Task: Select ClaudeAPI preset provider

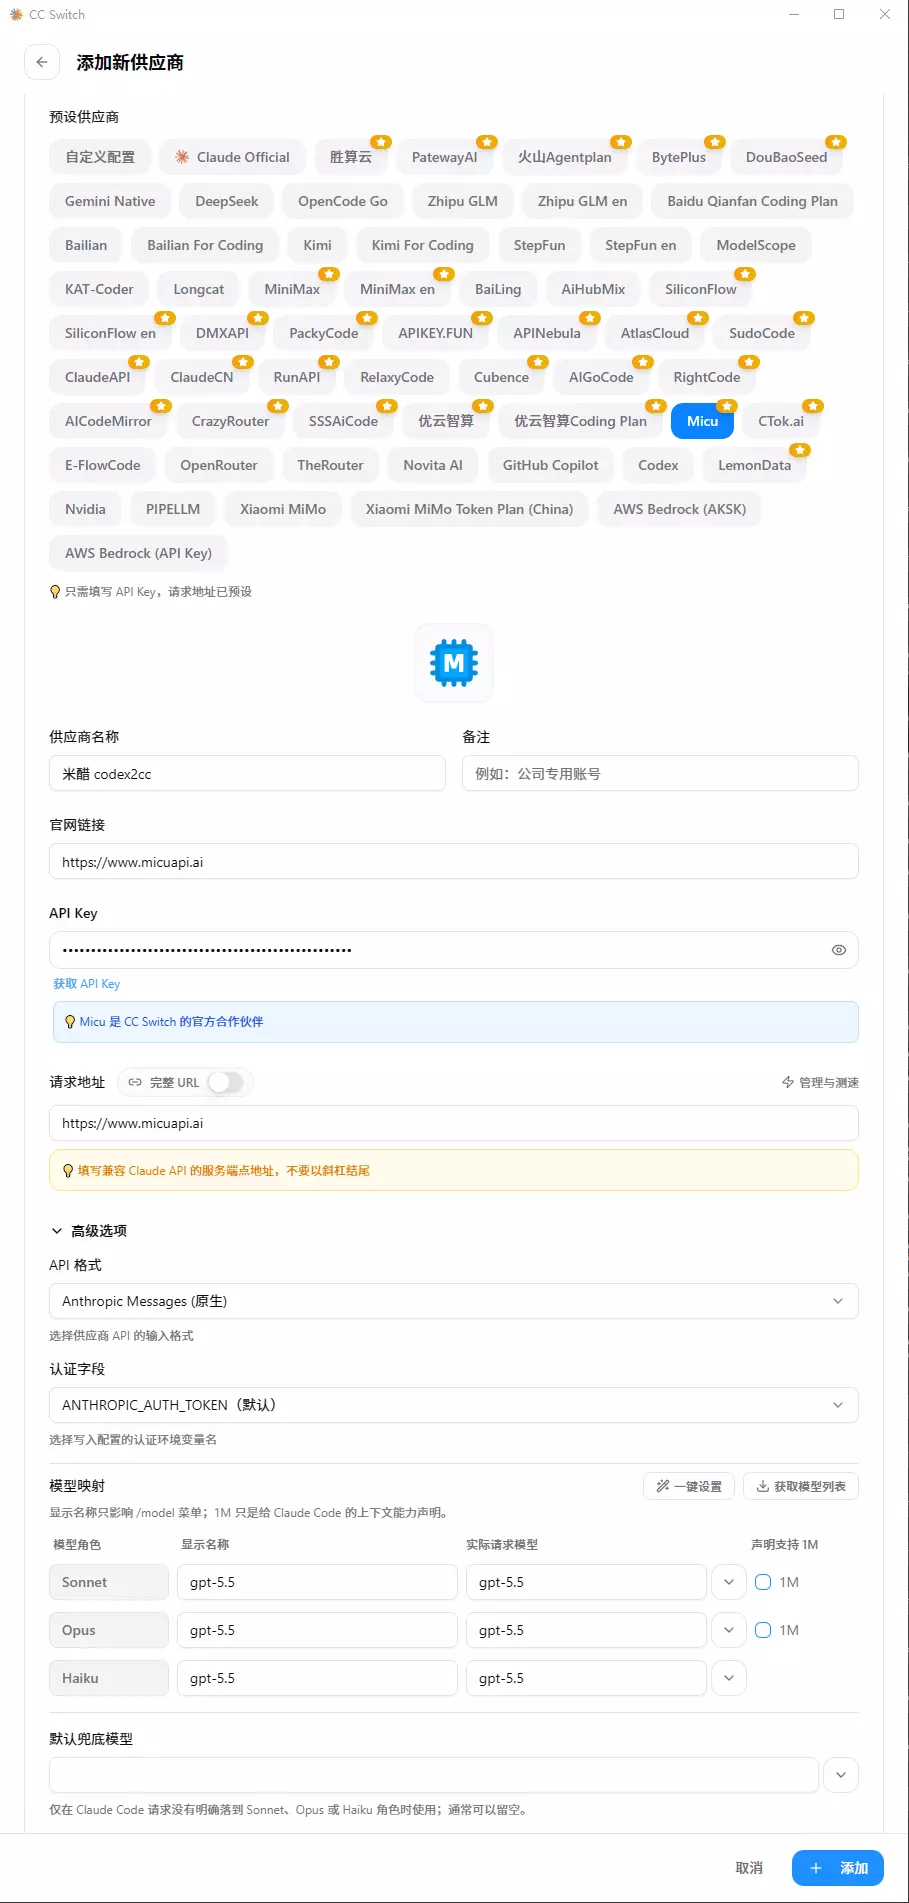Action: tap(98, 377)
